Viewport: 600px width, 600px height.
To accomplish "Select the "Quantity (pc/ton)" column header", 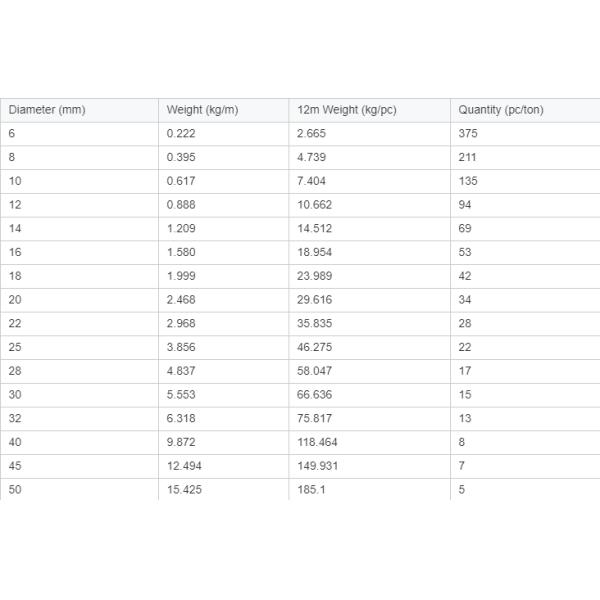I will [x=501, y=110].
